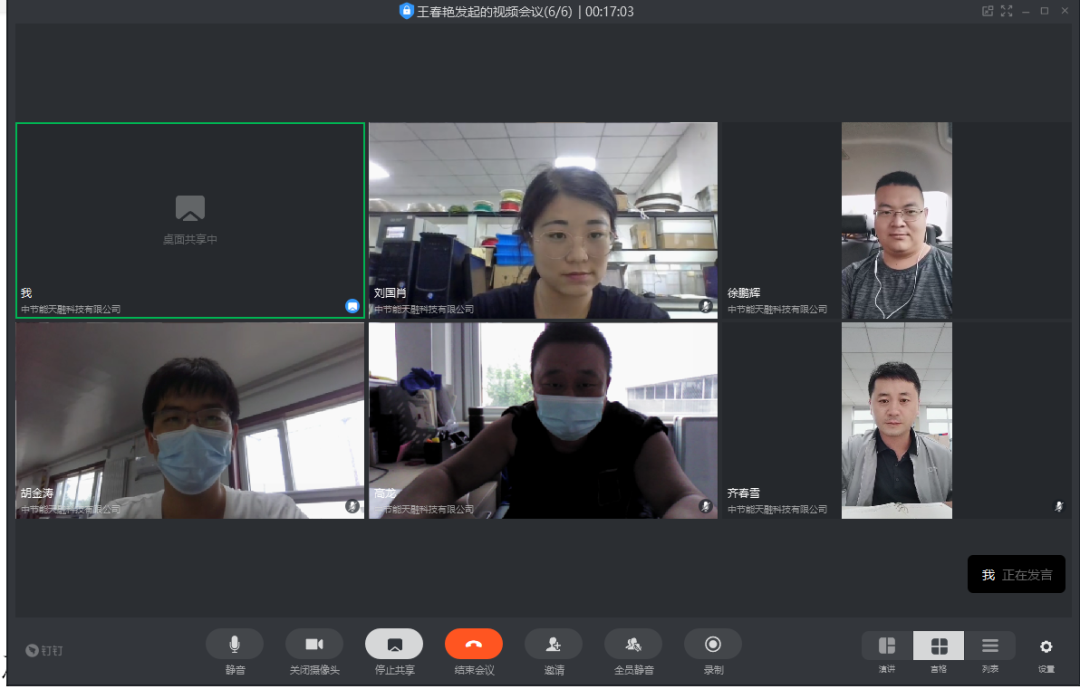
Task: Click the pop-out mini window icon in title bar
Action: pyautogui.click(x=988, y=11)
